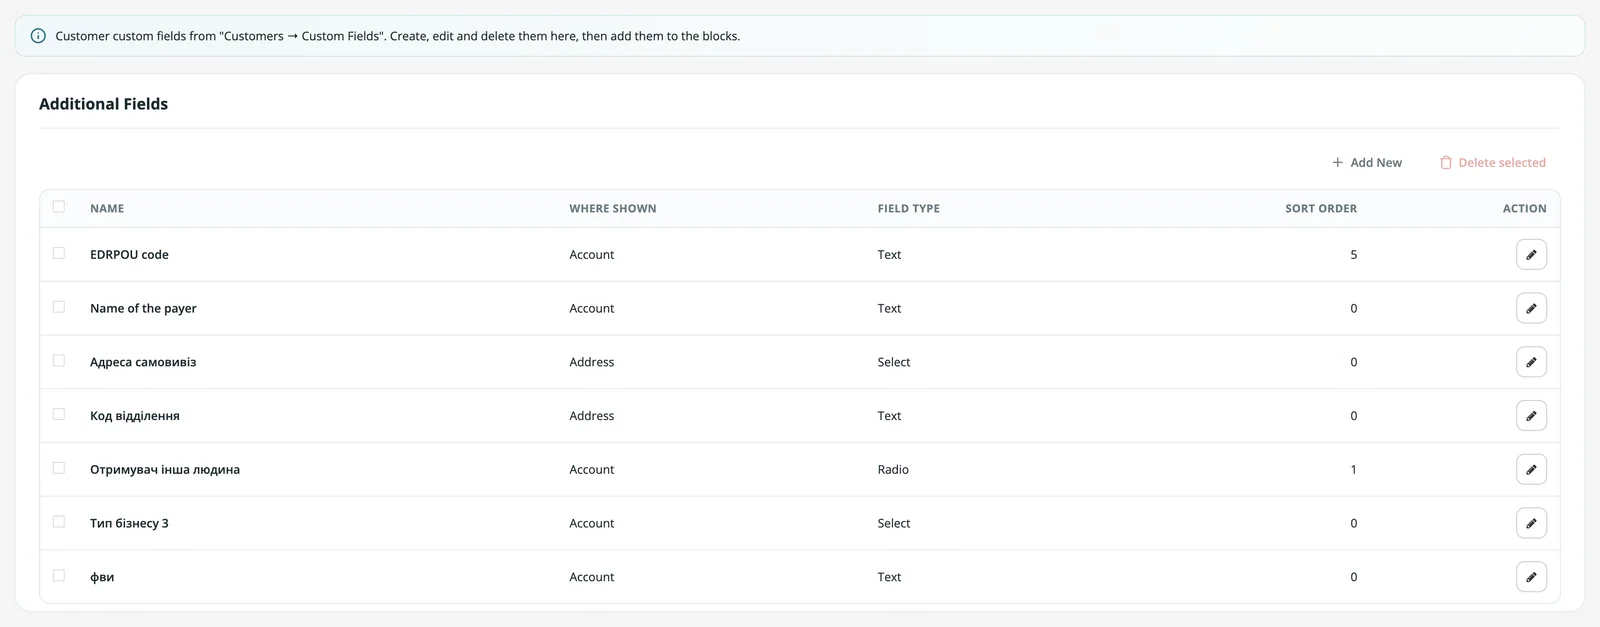Add a new additional field
Screen dimensions: 1600x627
[1367, 163]
